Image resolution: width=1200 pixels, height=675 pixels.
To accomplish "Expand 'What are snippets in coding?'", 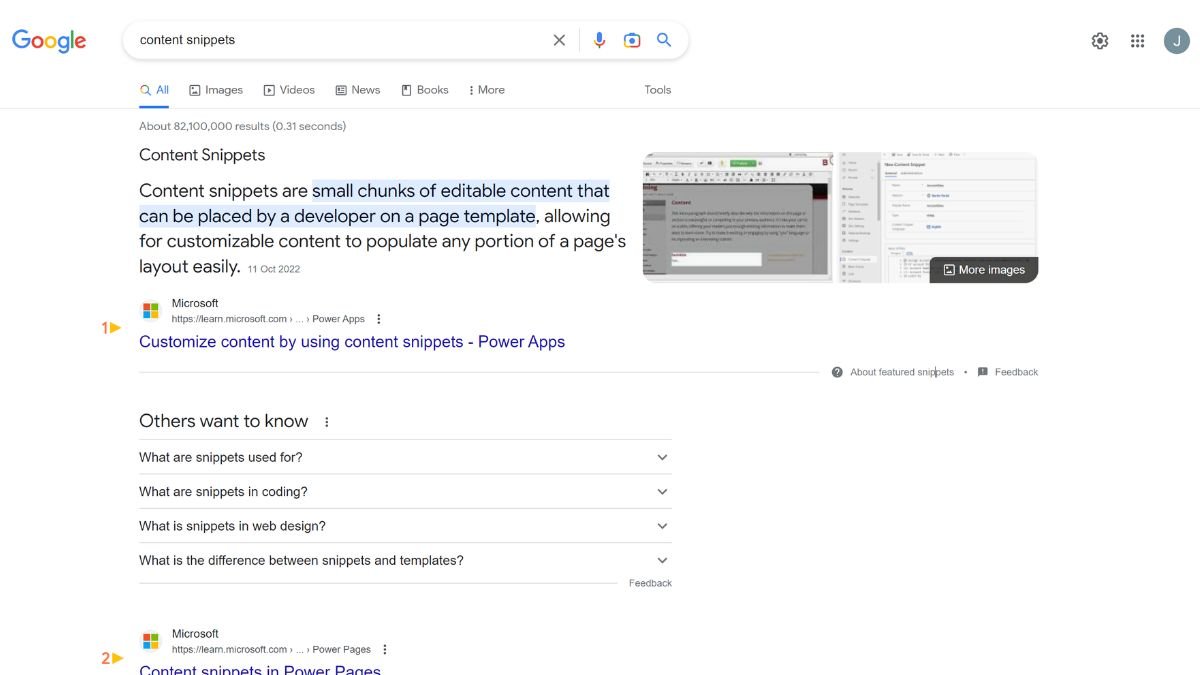I will coord(405,492).
